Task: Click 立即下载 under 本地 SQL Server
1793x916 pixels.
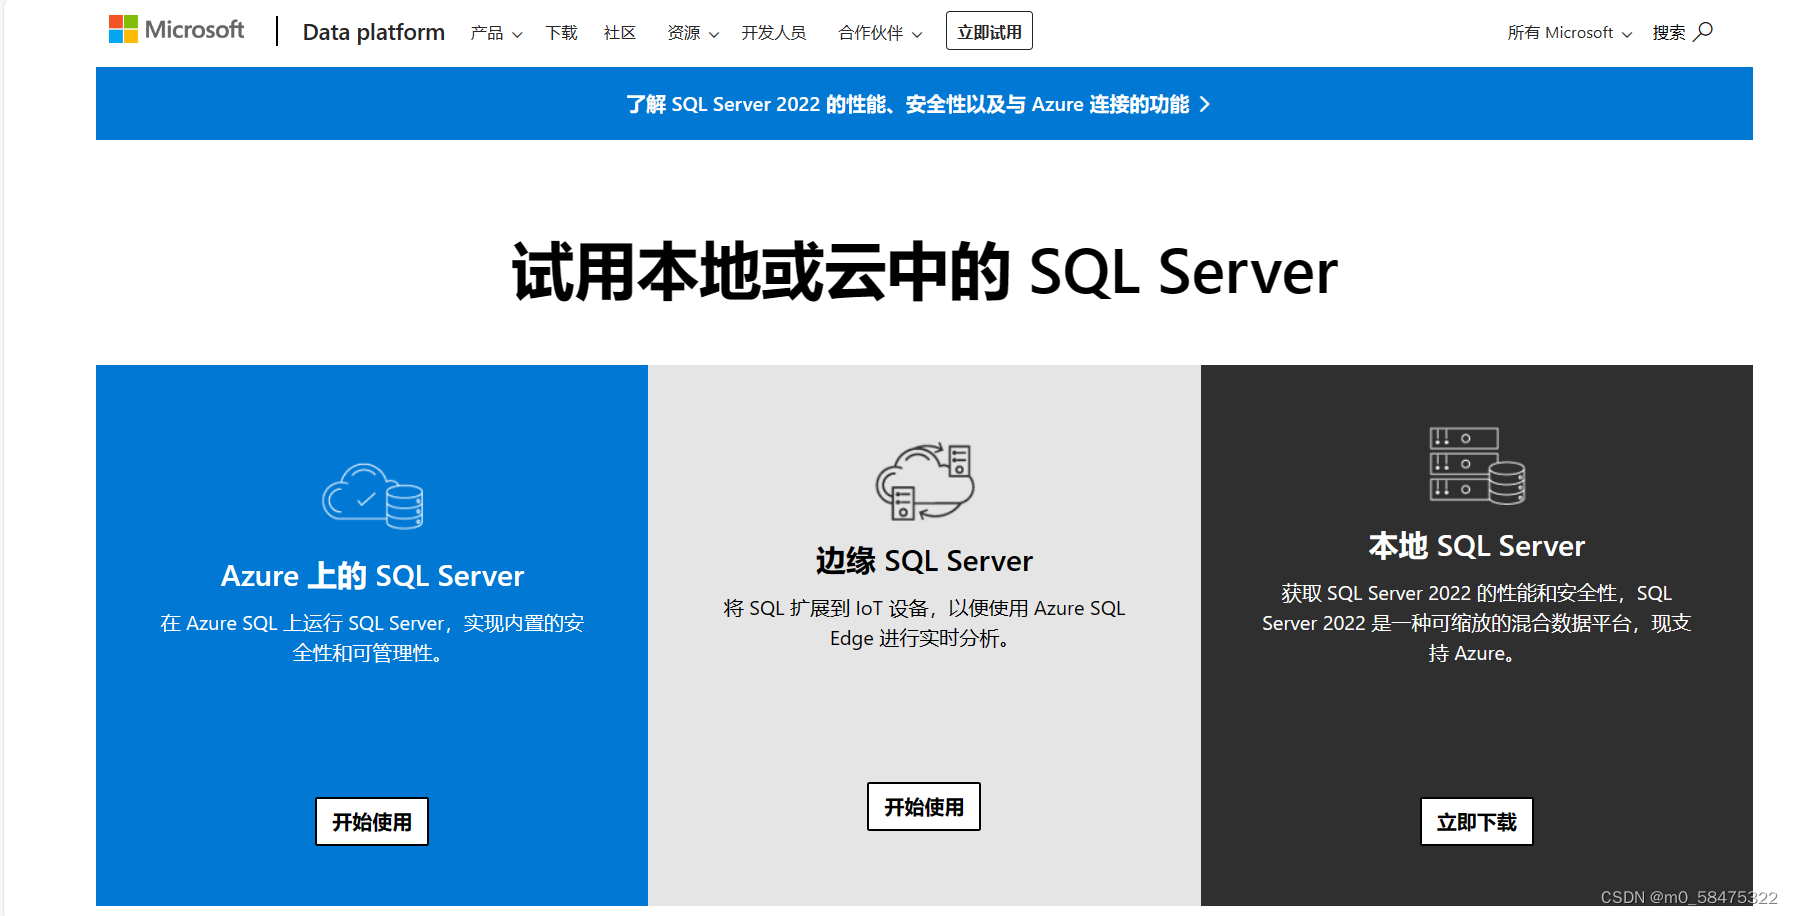Action: (x=1476, y=821)
